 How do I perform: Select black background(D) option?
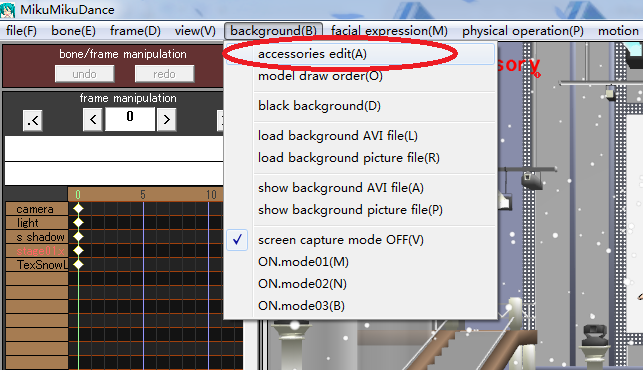tap(360, 106)
